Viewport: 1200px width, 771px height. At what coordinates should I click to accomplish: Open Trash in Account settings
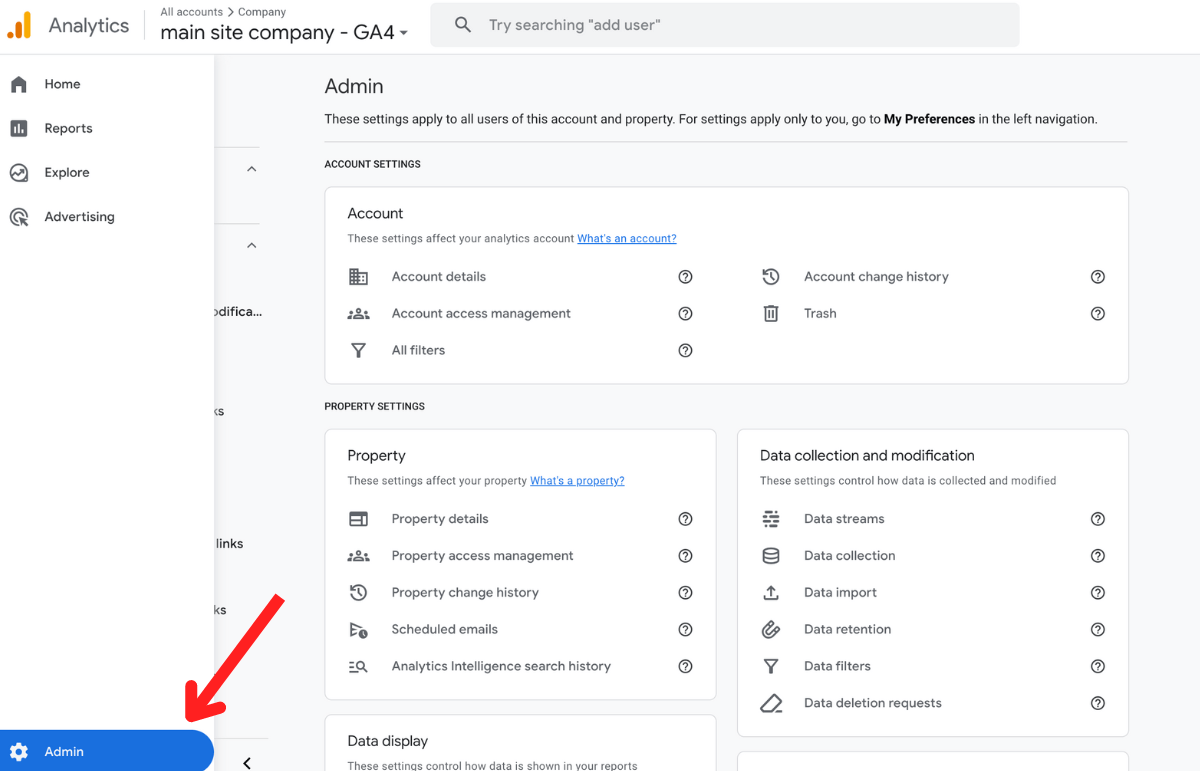pyautogui.click(x=820, y=313)
